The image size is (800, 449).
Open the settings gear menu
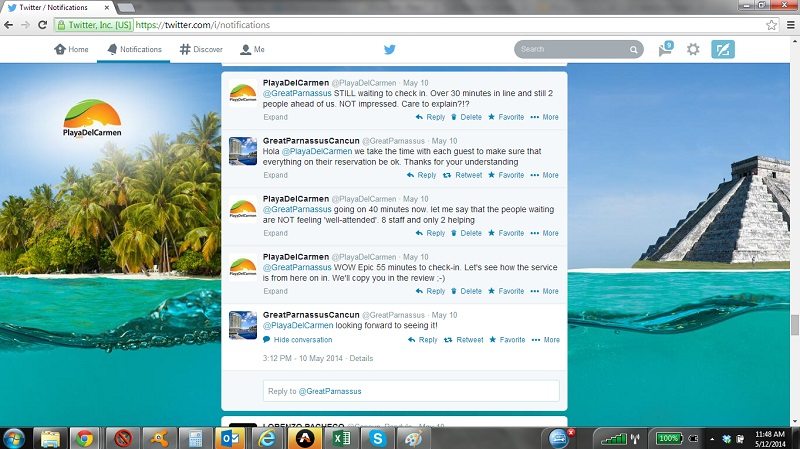click(693, 49)
